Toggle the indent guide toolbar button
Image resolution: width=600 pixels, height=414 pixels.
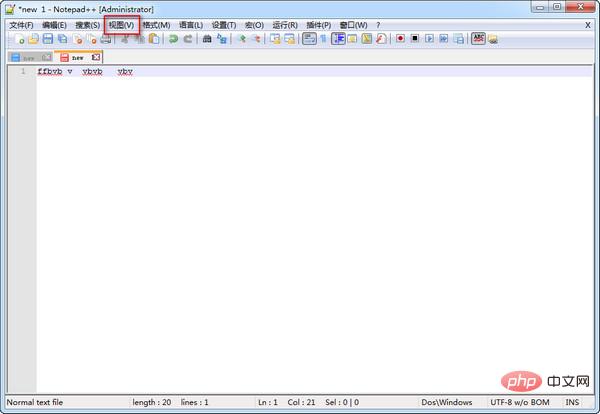click(x=338, y=39)
